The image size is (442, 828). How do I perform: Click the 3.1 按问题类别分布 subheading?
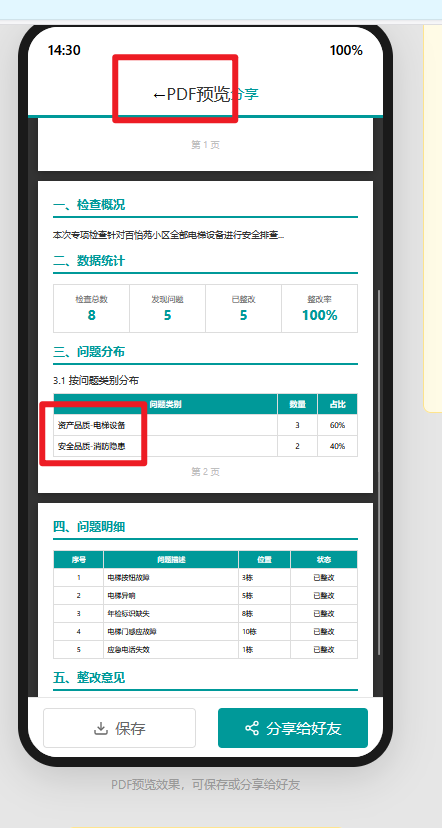96,380
